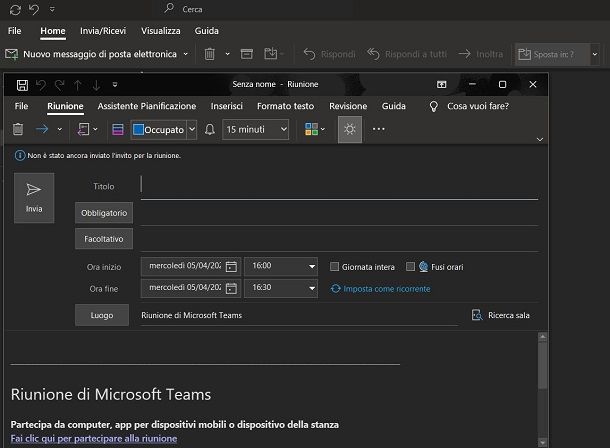Enable the Giornata intera checkbox
Screen dimensions: 610x448
335,267
